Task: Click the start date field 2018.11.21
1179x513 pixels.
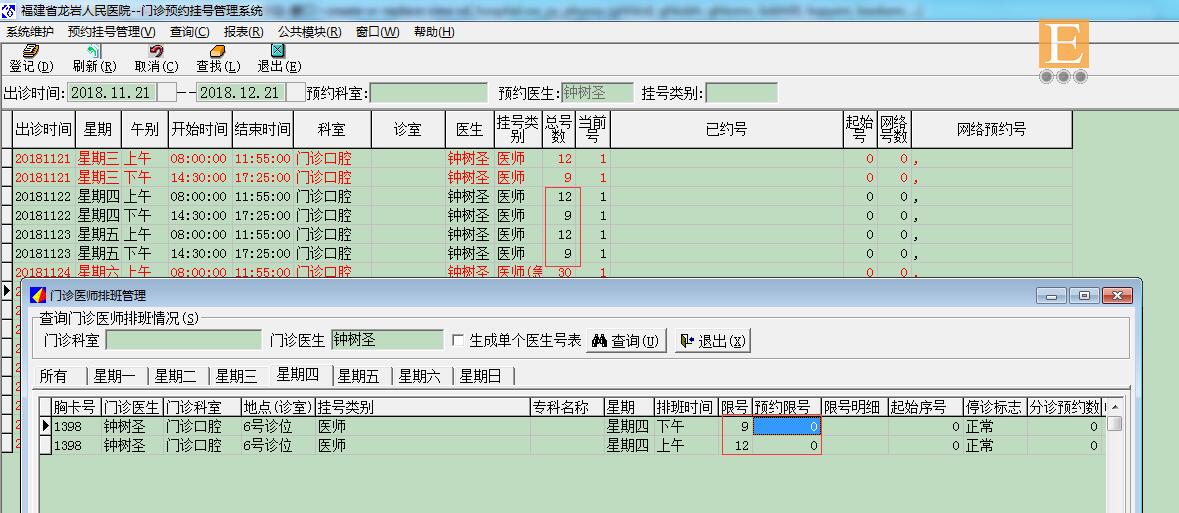Action: point(113,93)
